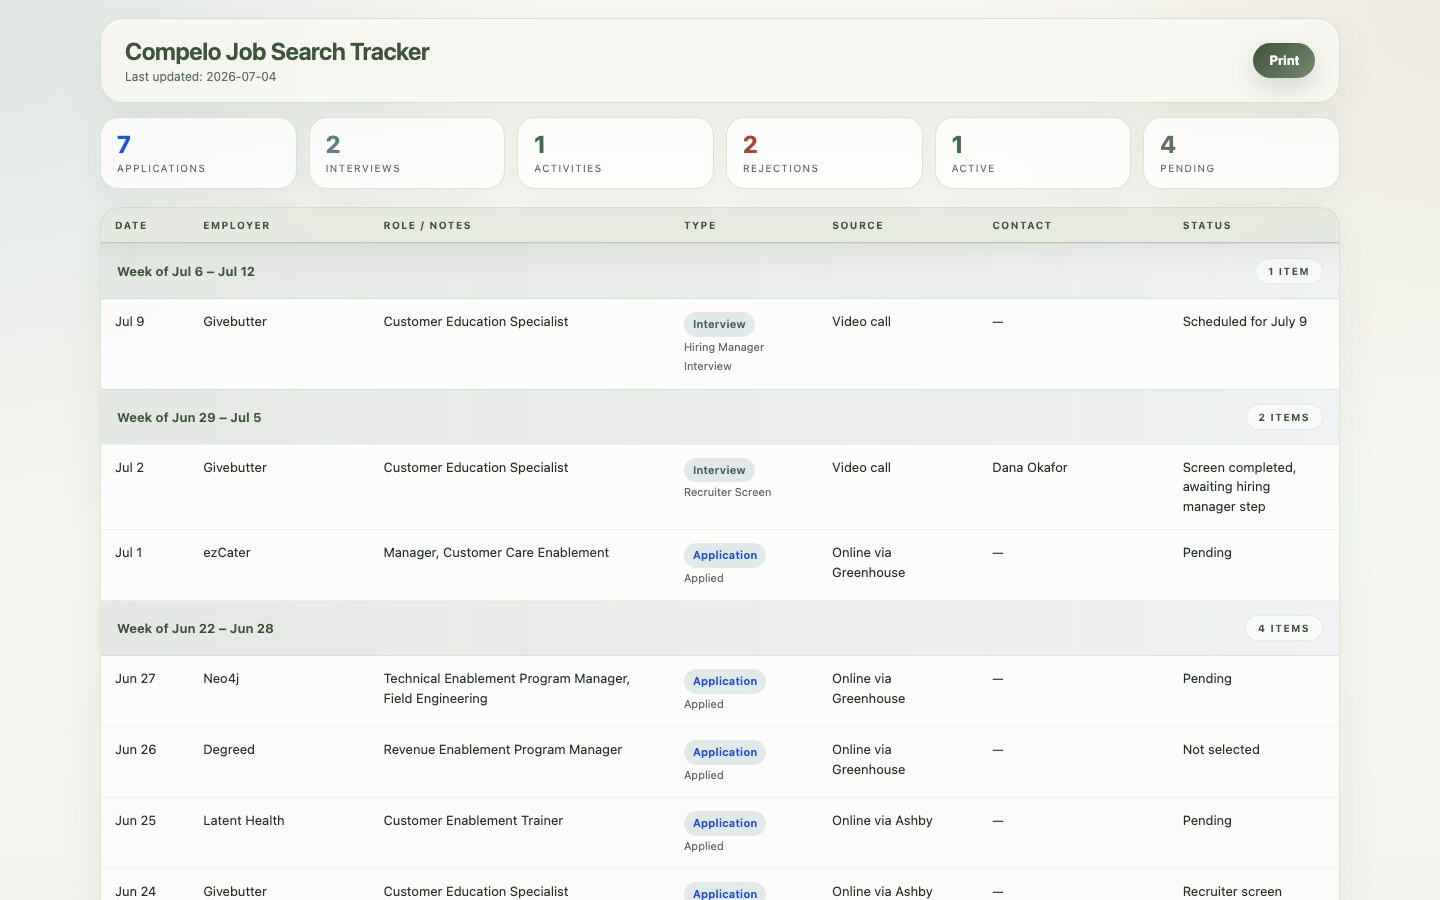Image resolution: width=1440 pixels, height=900 pixels.
Task: Click the 'Pending' status in the ezCater row
Action: pyautogui.click(x=1207, y=553)
